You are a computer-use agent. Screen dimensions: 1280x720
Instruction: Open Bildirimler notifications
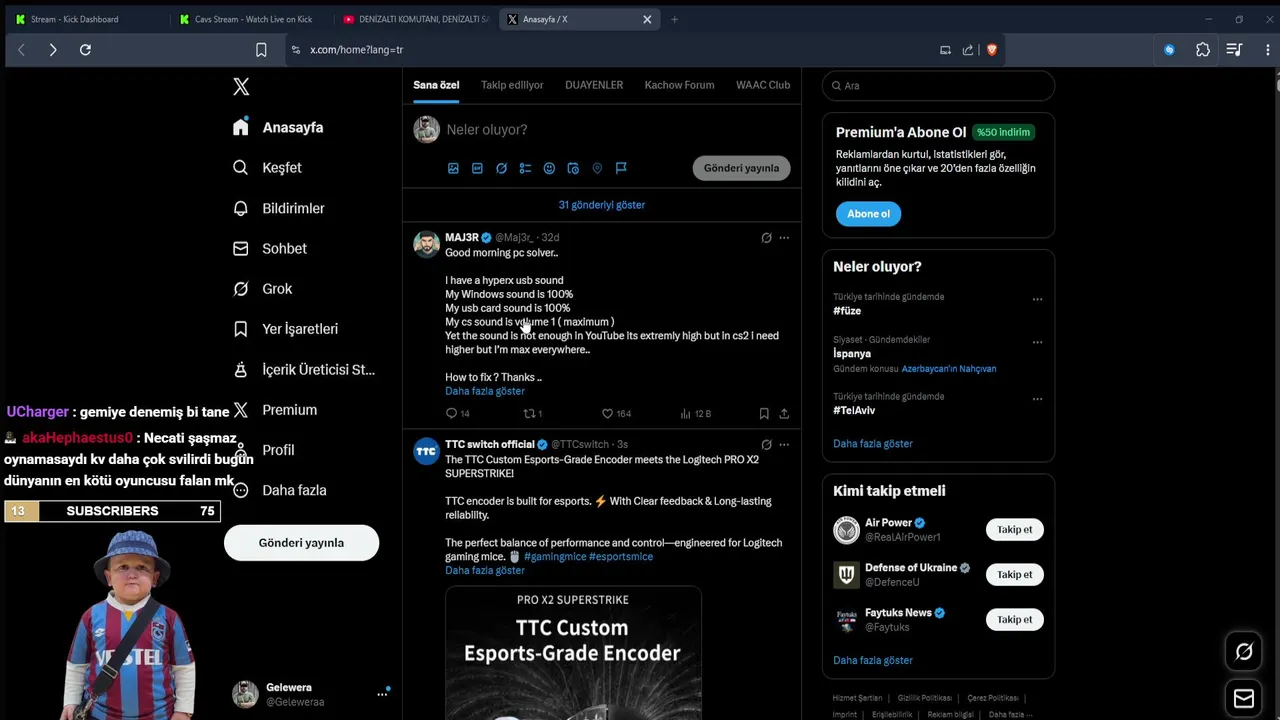click(x=278, y=208)
